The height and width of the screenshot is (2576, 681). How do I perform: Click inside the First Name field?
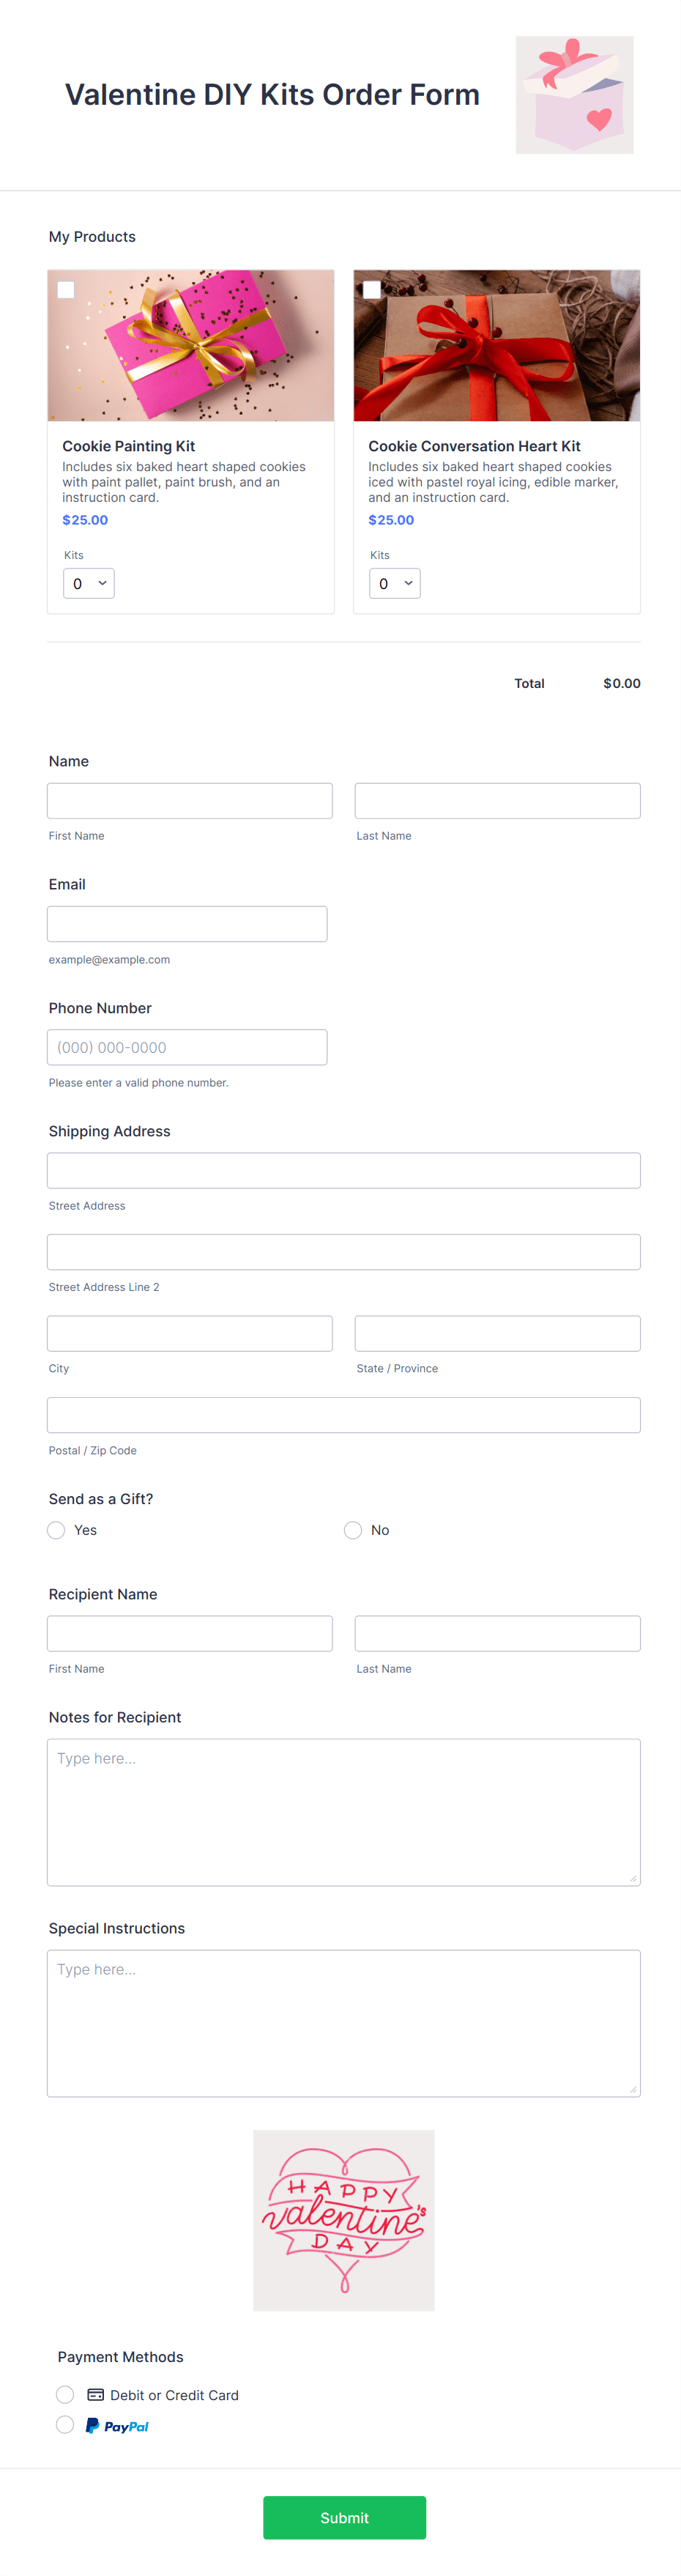[x=189, y=800]
